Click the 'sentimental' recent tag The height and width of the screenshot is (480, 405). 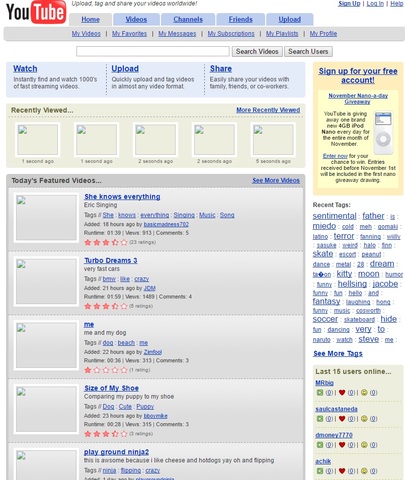[x=334, y=216]
